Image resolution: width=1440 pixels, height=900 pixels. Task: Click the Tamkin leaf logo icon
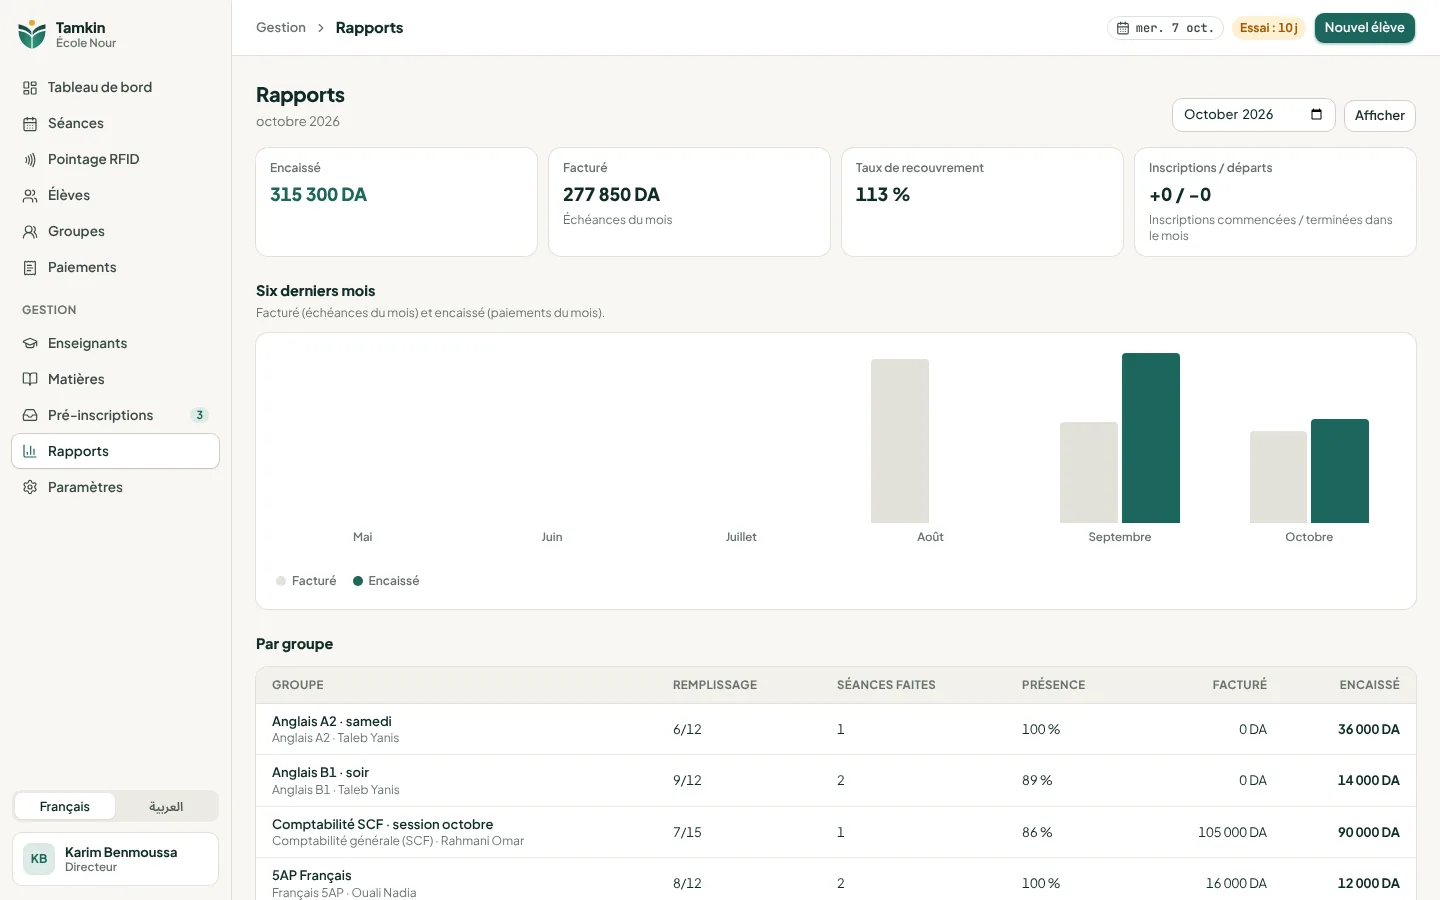32,34
